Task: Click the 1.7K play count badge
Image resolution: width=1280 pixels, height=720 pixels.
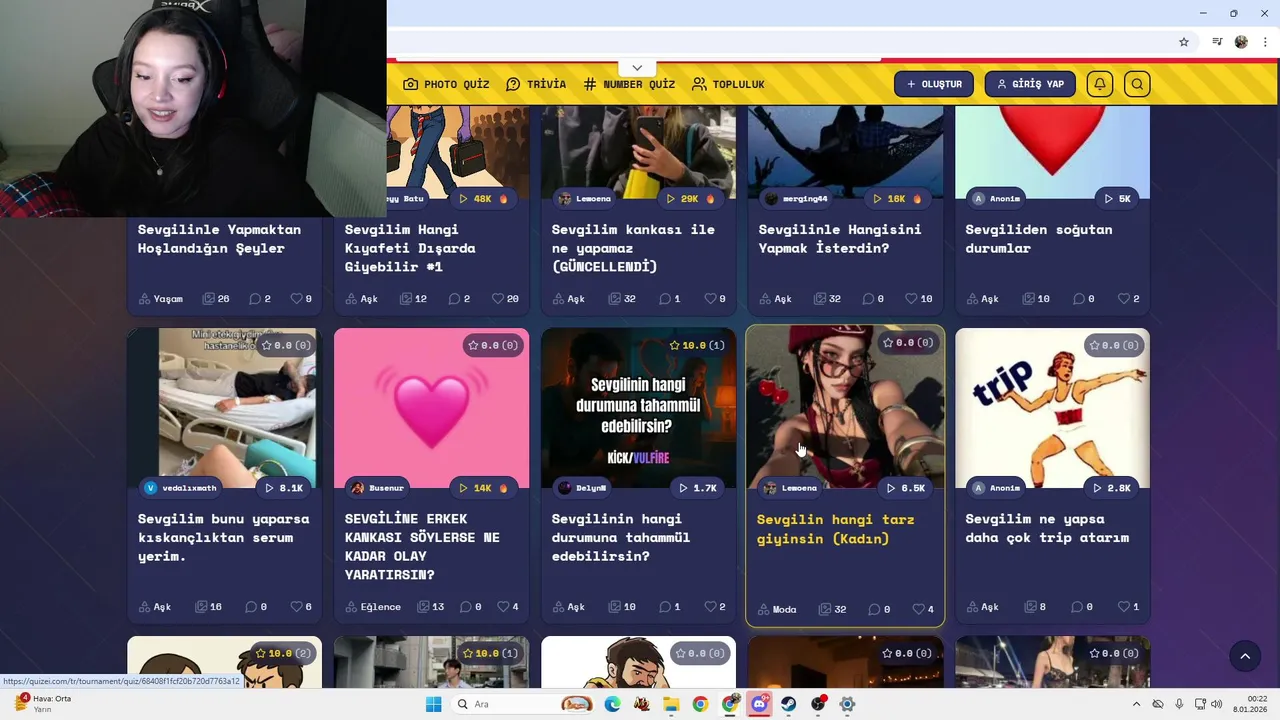Action: point(697,488)
